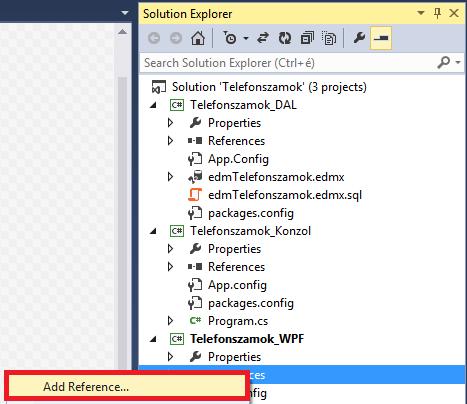467x404 pixels.
Task: Select the Telefonszamok_WPF project
Action: 247,339
